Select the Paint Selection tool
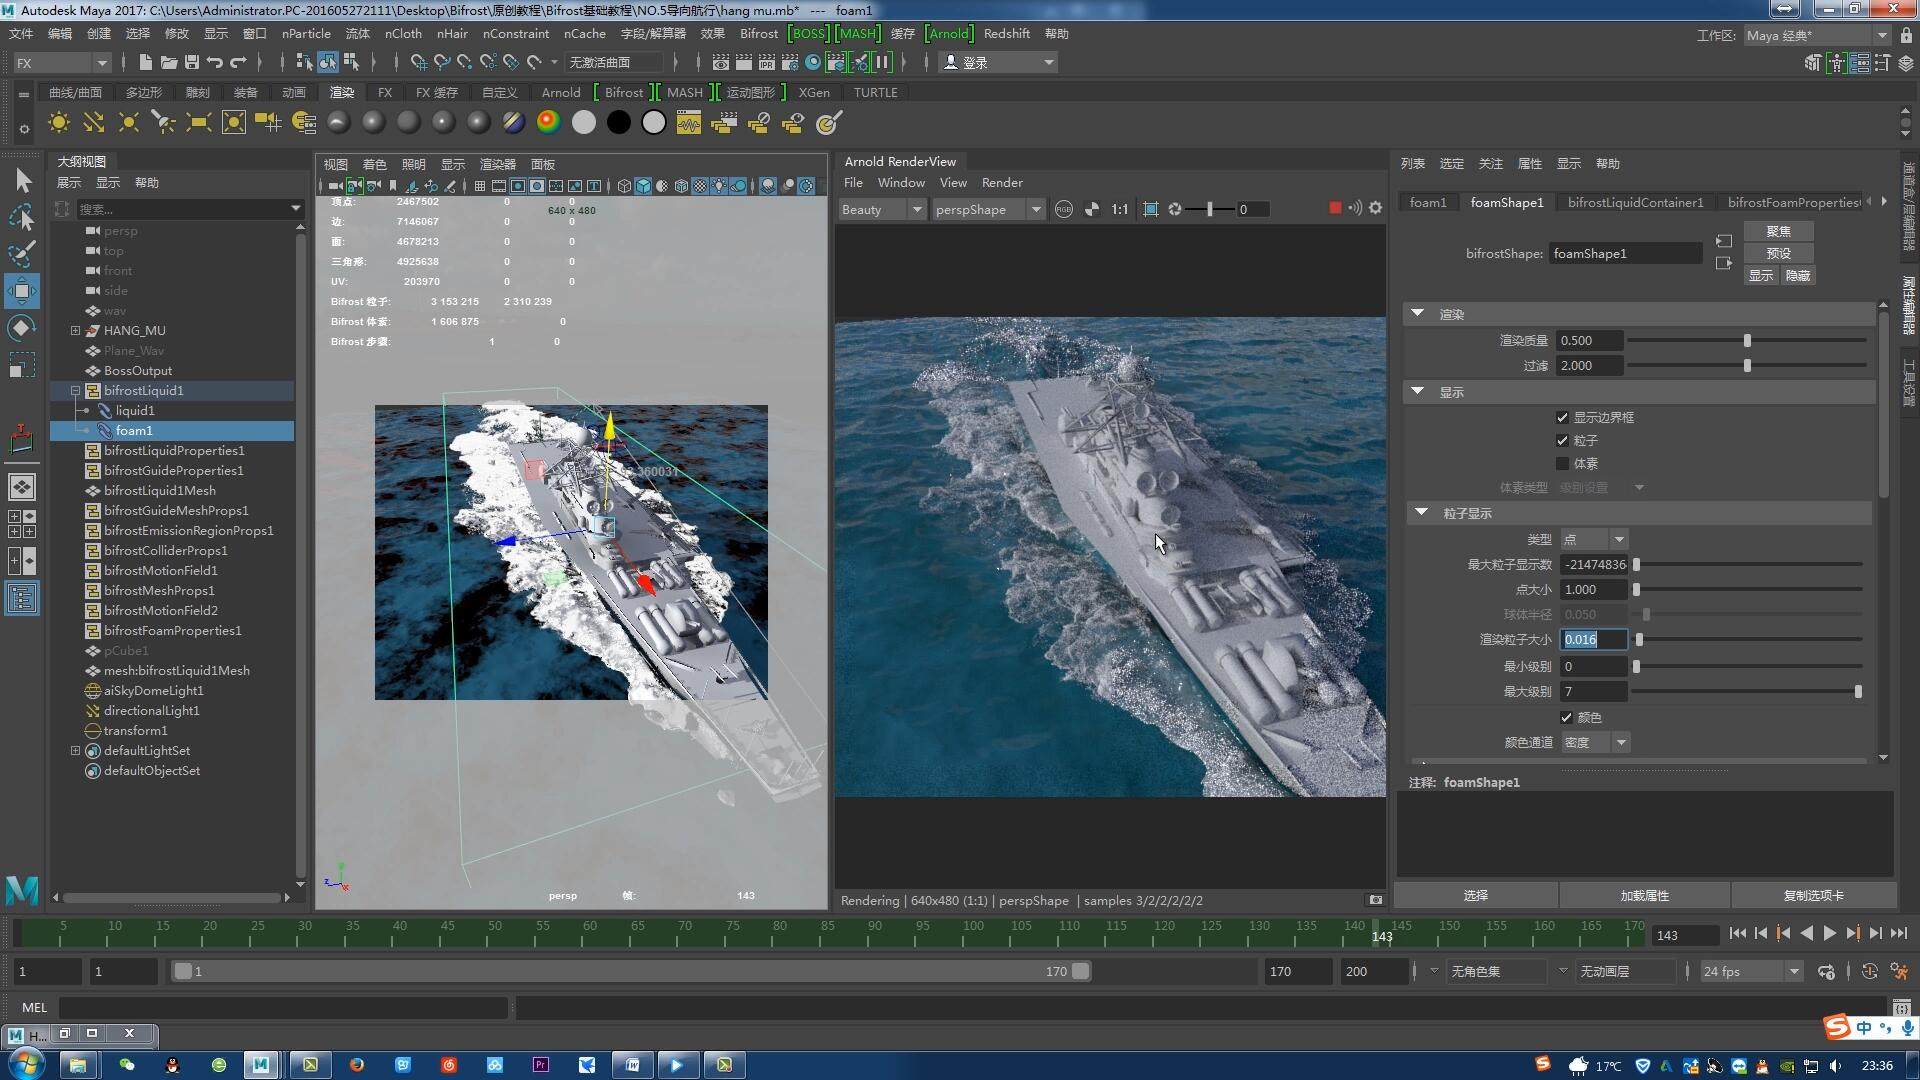 coord(21,254)
